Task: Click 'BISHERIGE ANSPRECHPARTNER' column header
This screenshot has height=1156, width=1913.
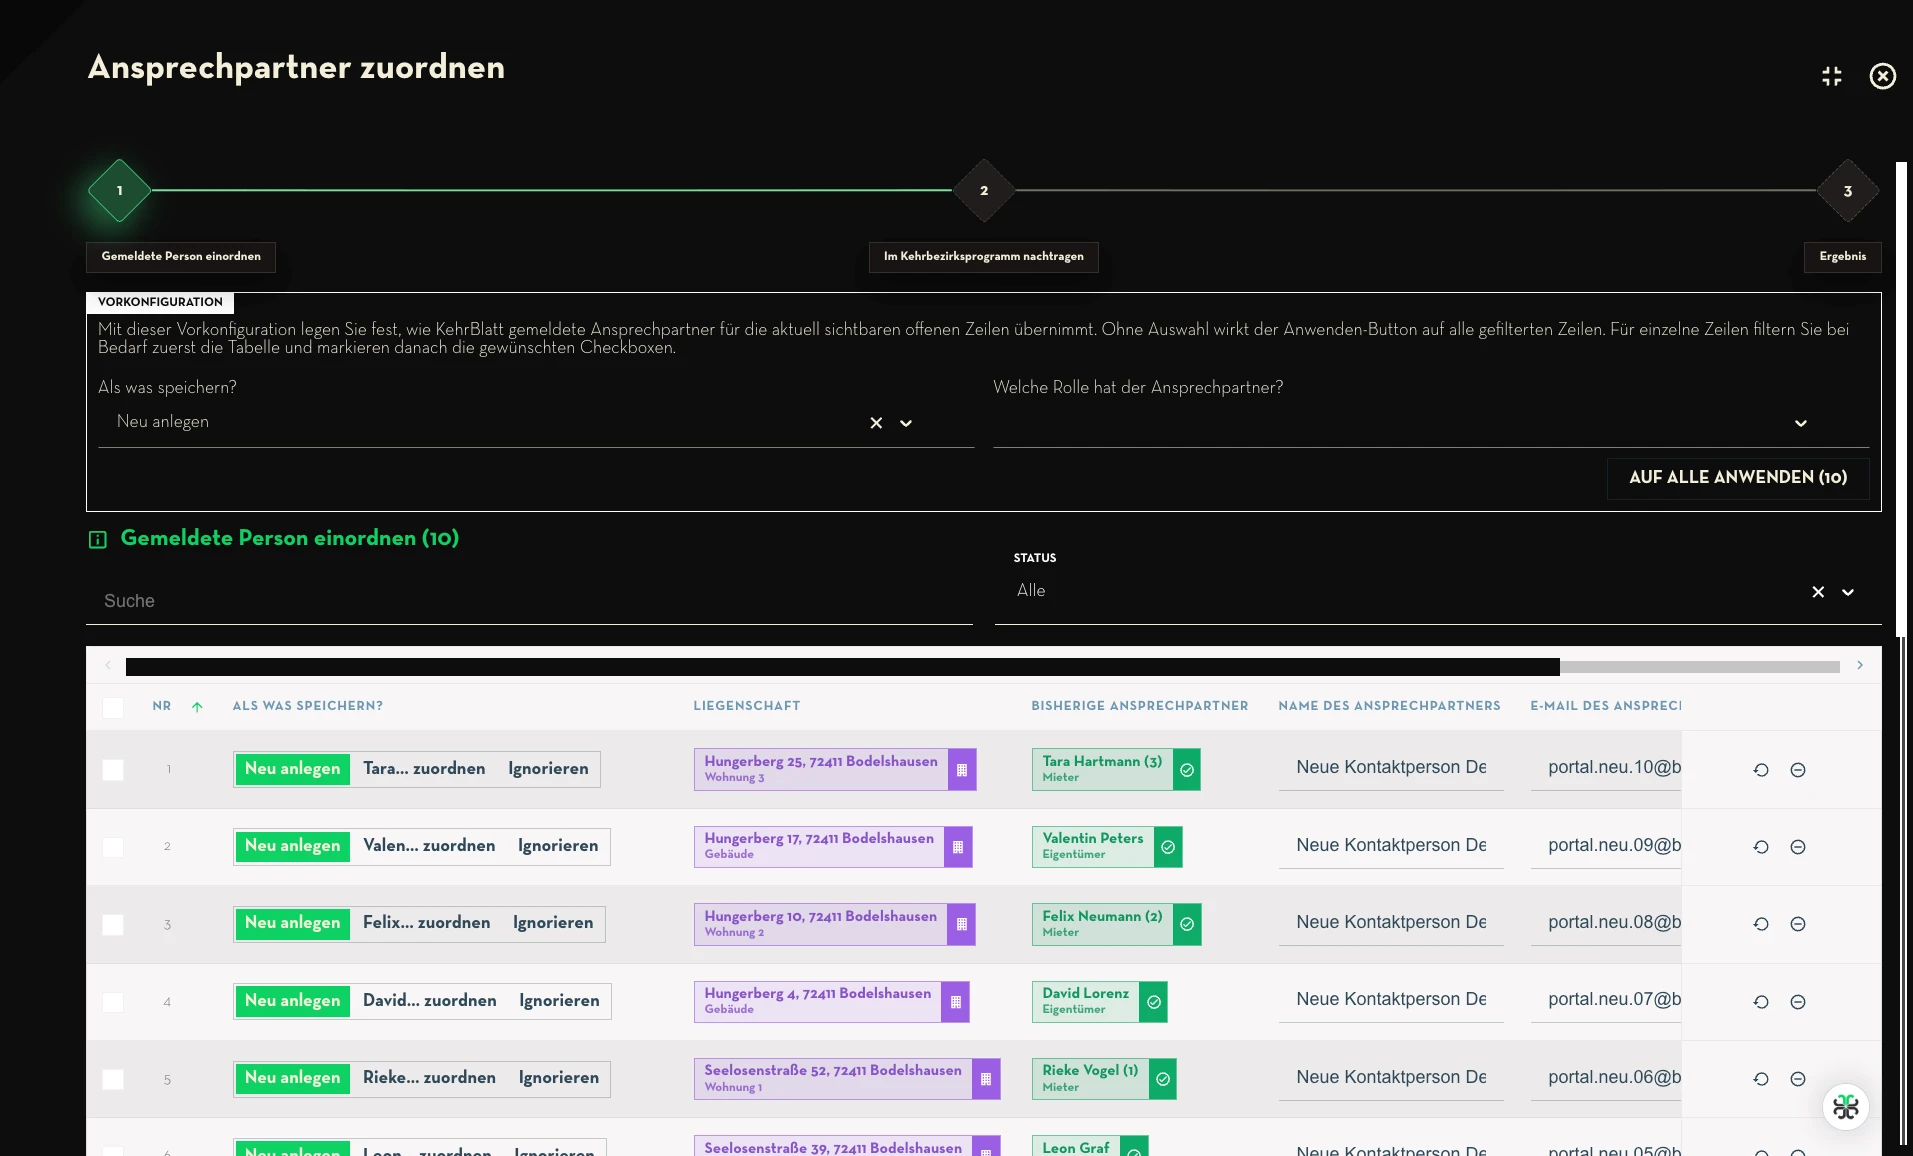Action: point(1140,706)
